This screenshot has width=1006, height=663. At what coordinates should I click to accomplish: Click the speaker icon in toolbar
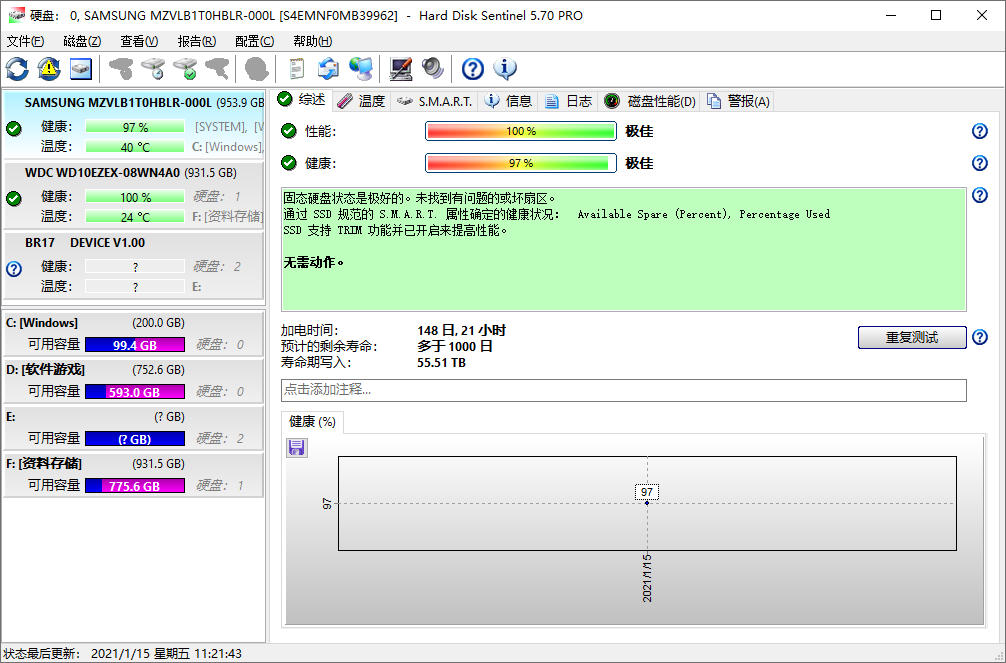tap(432, 69)
